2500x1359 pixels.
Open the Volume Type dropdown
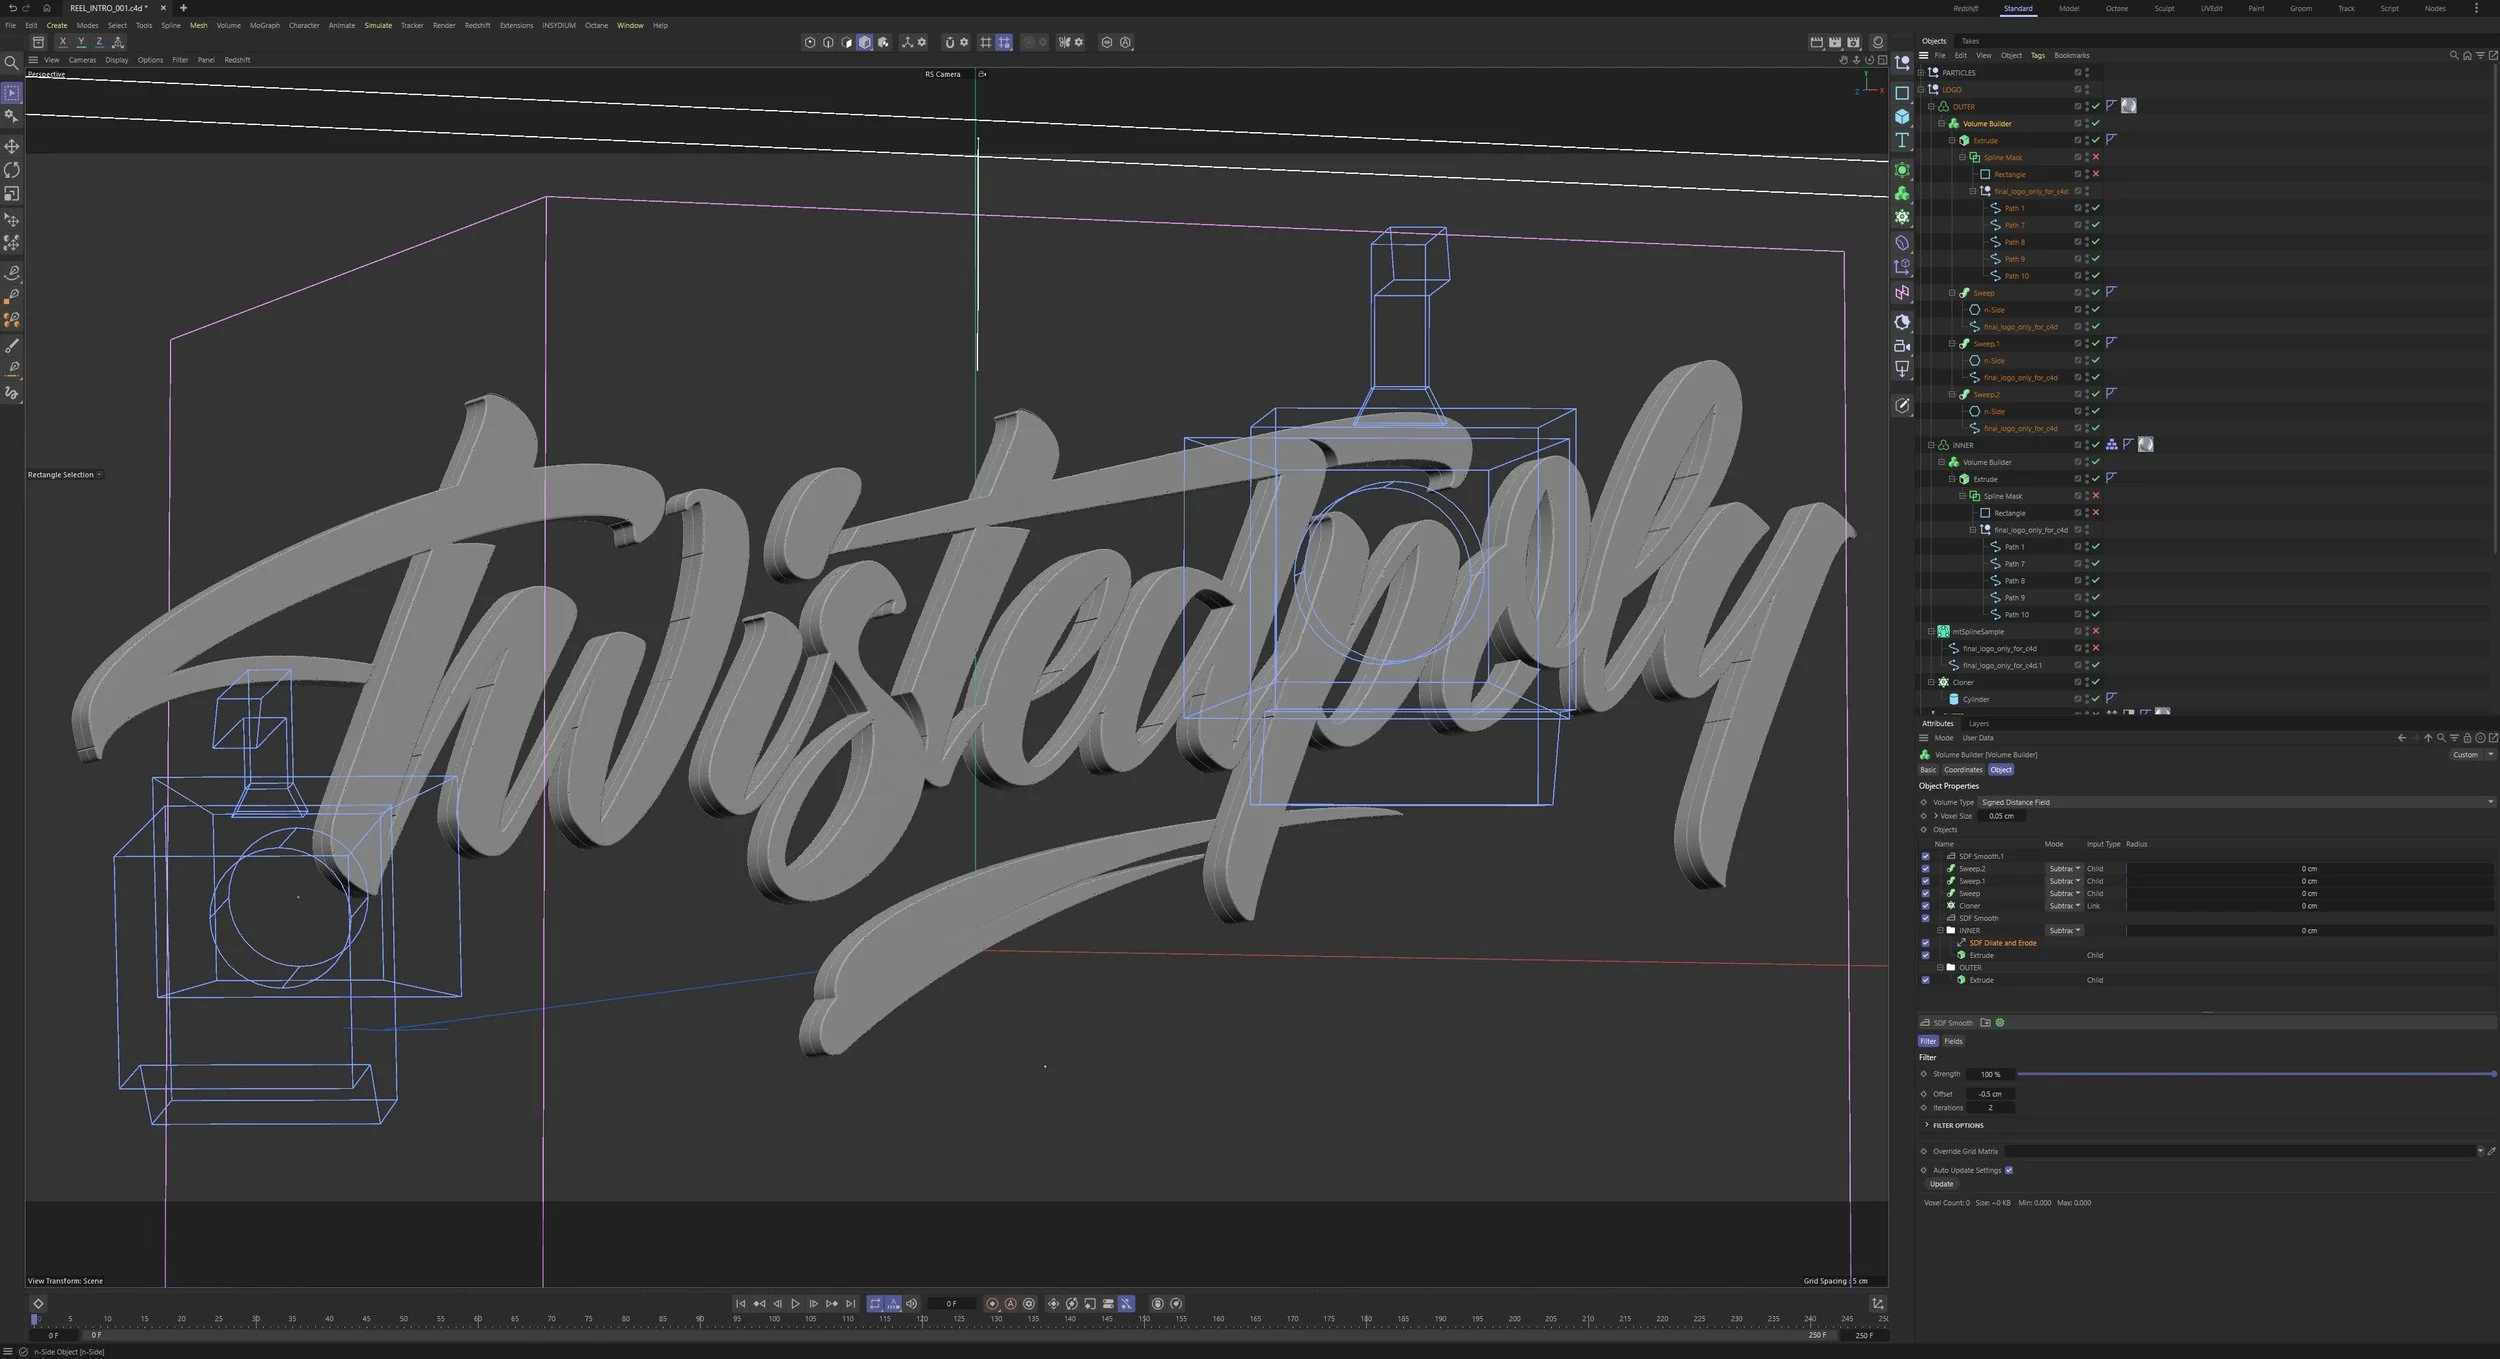2236,802
